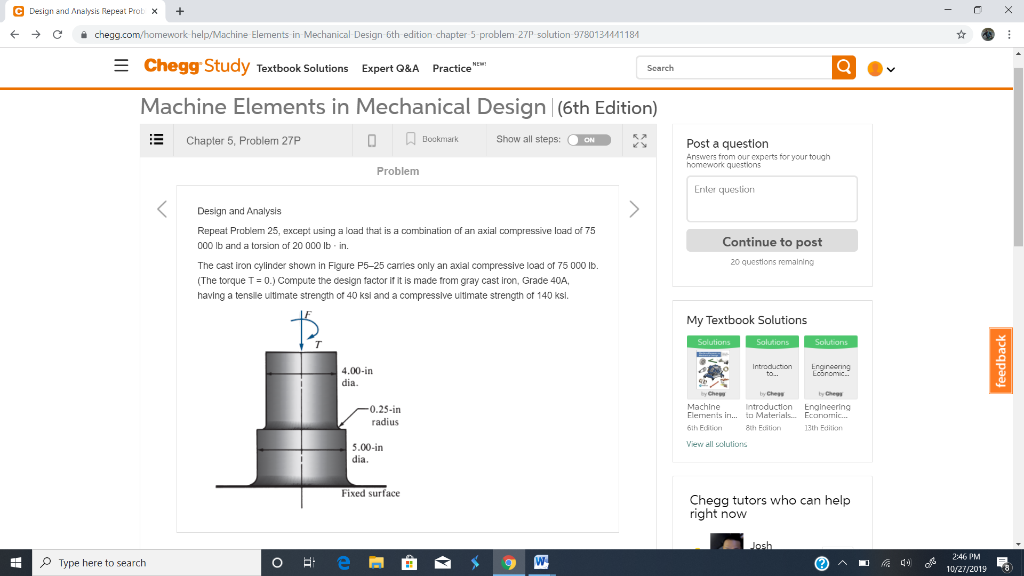Advance to next problem with right chevron
This screenshot has width=1024, height=576.
click(x=634, y=208)
